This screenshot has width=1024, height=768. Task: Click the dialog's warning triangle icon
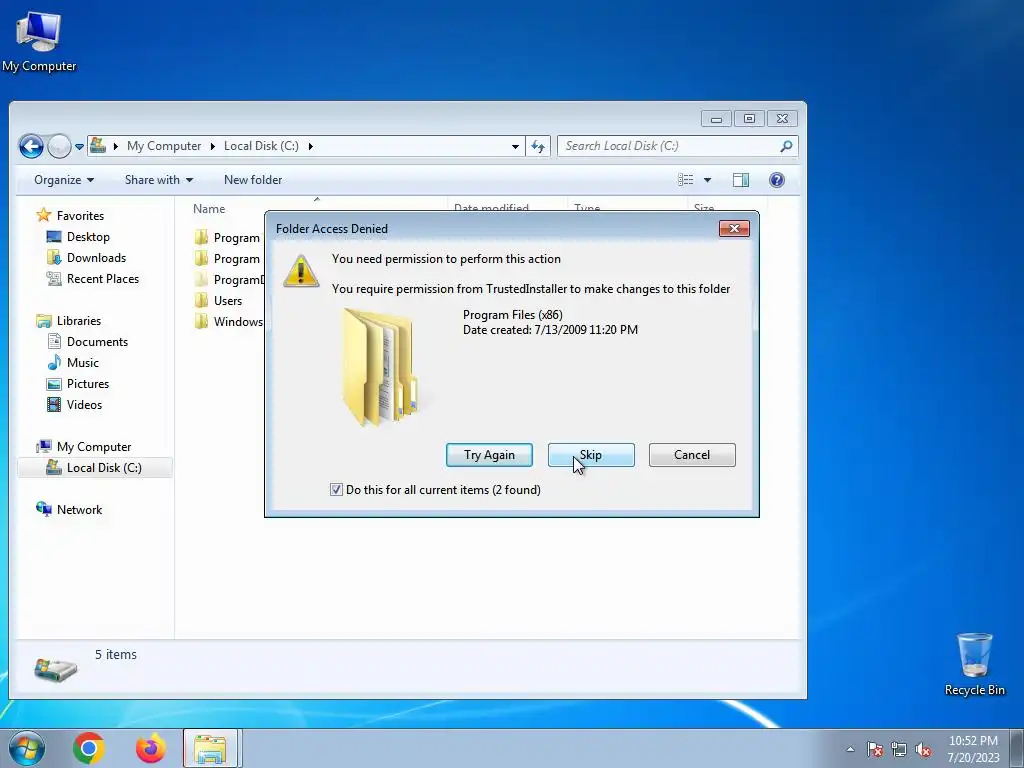point(300,271)
